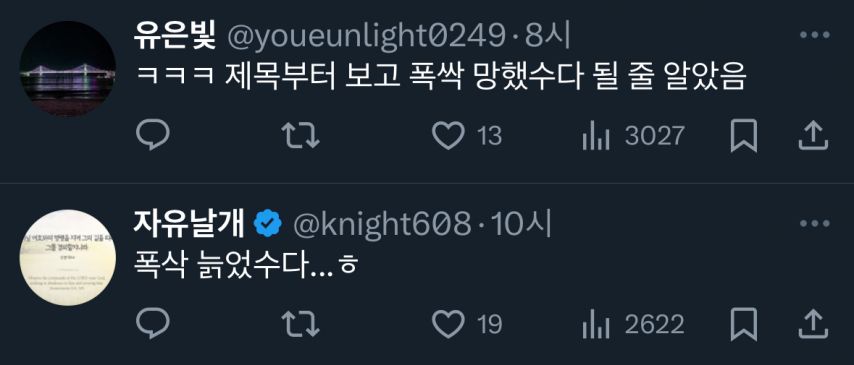Bookmark 자유날개's tweet
The image size is (854, 365).
[x=743, y=324]
